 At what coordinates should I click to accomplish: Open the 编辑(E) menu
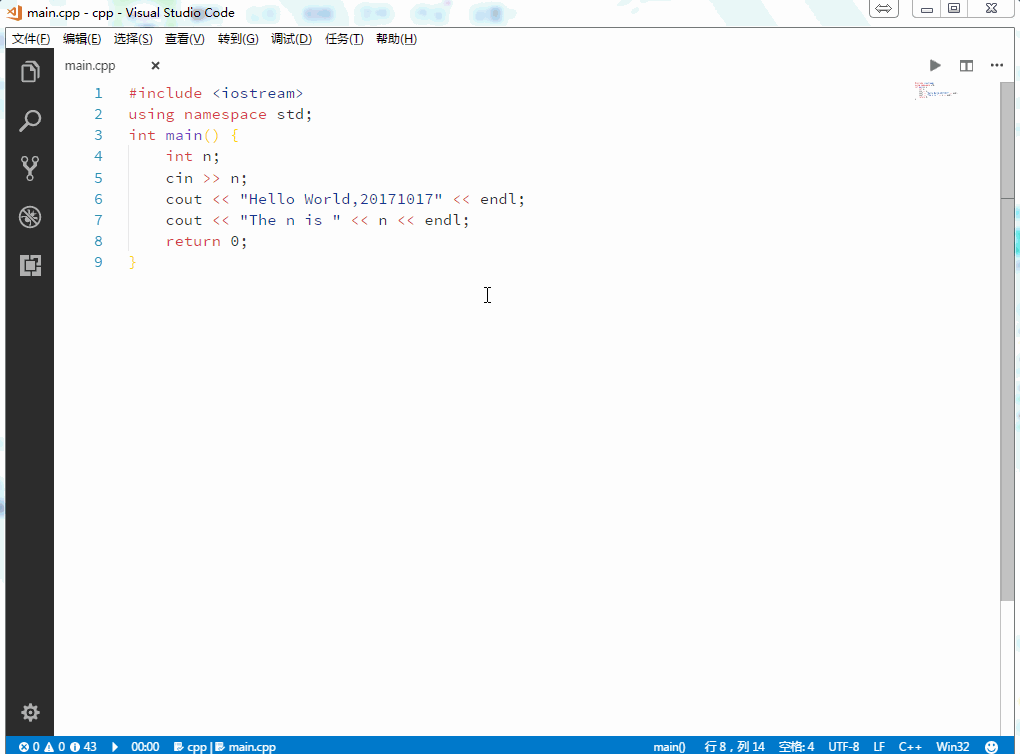pyautogui.click(x=82, y=39)
